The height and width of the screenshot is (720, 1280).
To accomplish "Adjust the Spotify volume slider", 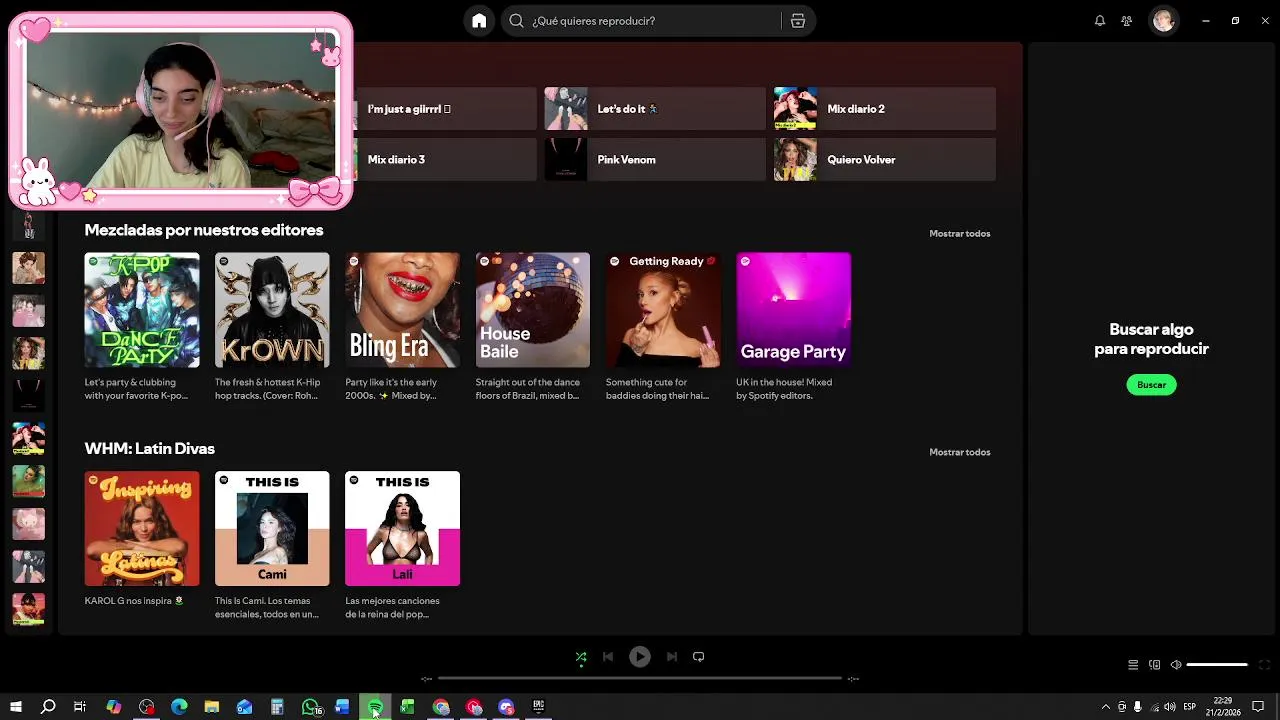I will [1217, 665].
